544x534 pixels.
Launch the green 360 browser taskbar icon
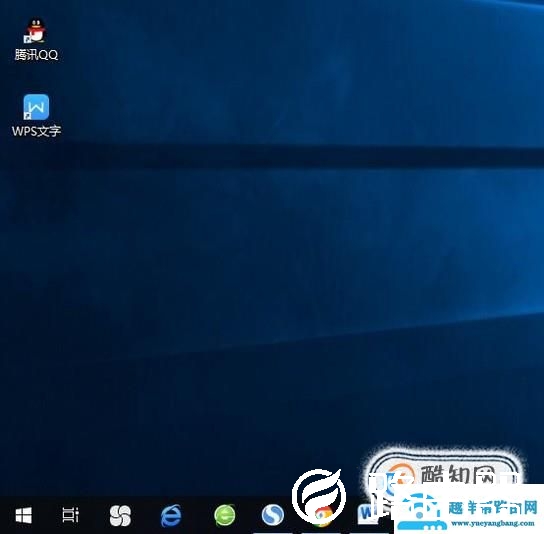[225, 515]
